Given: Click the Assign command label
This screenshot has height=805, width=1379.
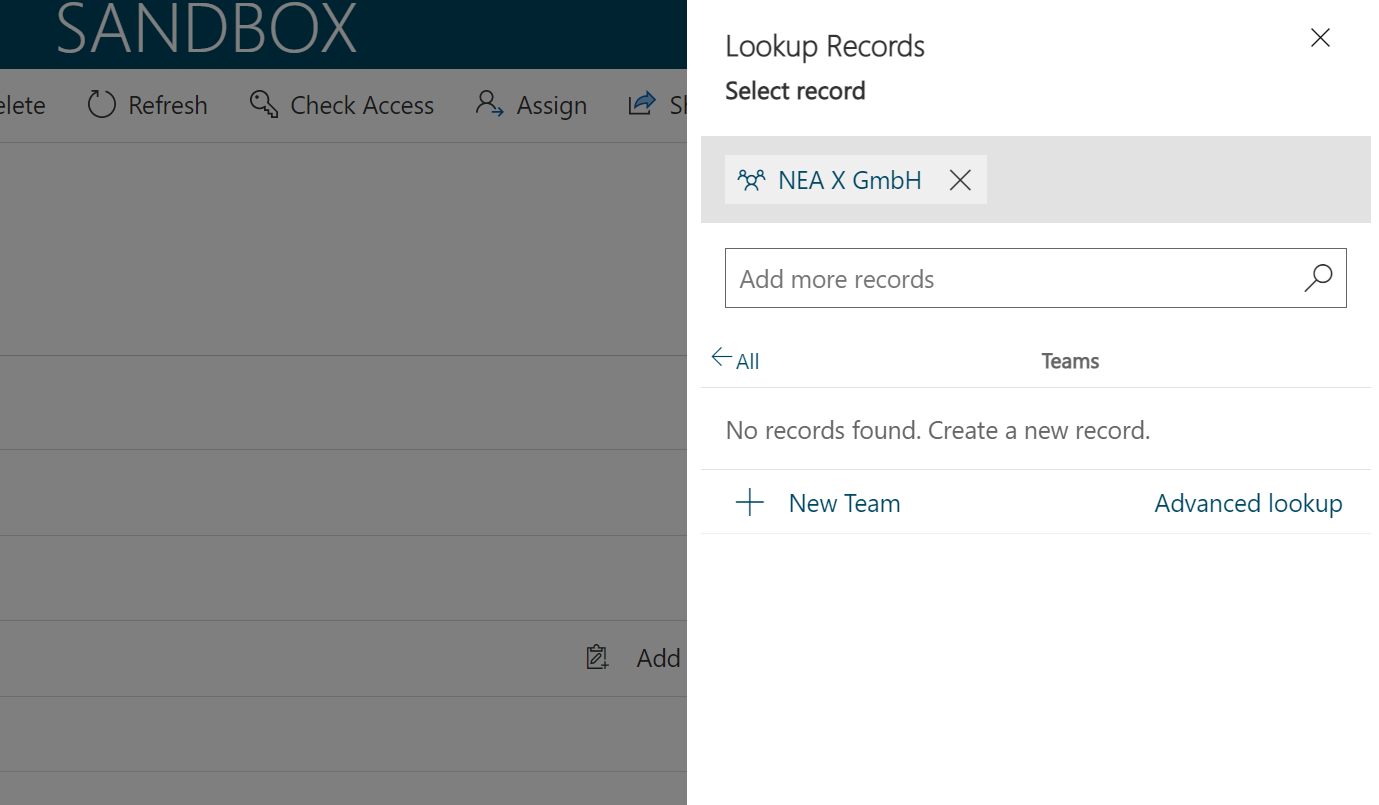Looking at the screenshot, I should (551, 105).
